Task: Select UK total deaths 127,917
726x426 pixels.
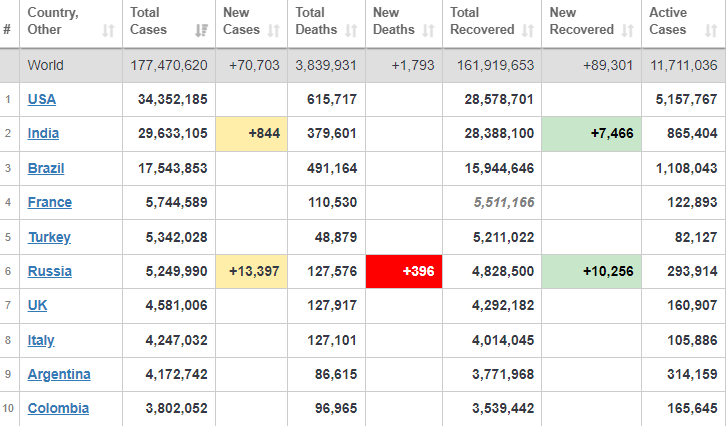Action: click(332, 306)
